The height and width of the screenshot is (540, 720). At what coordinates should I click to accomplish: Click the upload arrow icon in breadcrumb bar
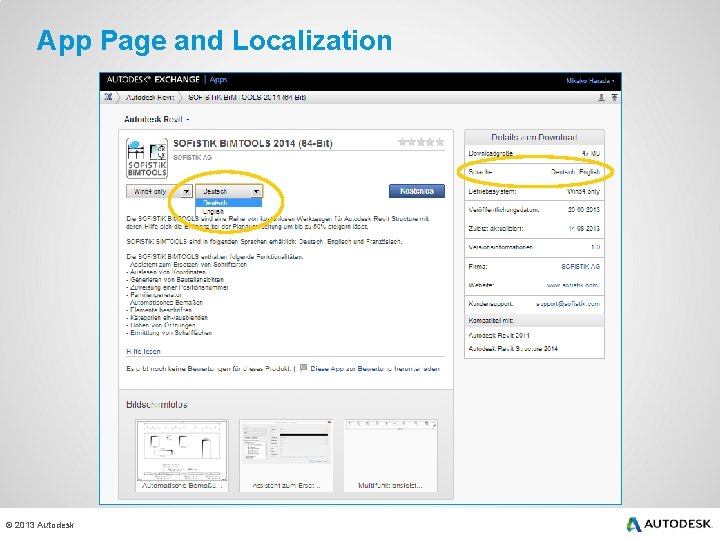[614, 97]
